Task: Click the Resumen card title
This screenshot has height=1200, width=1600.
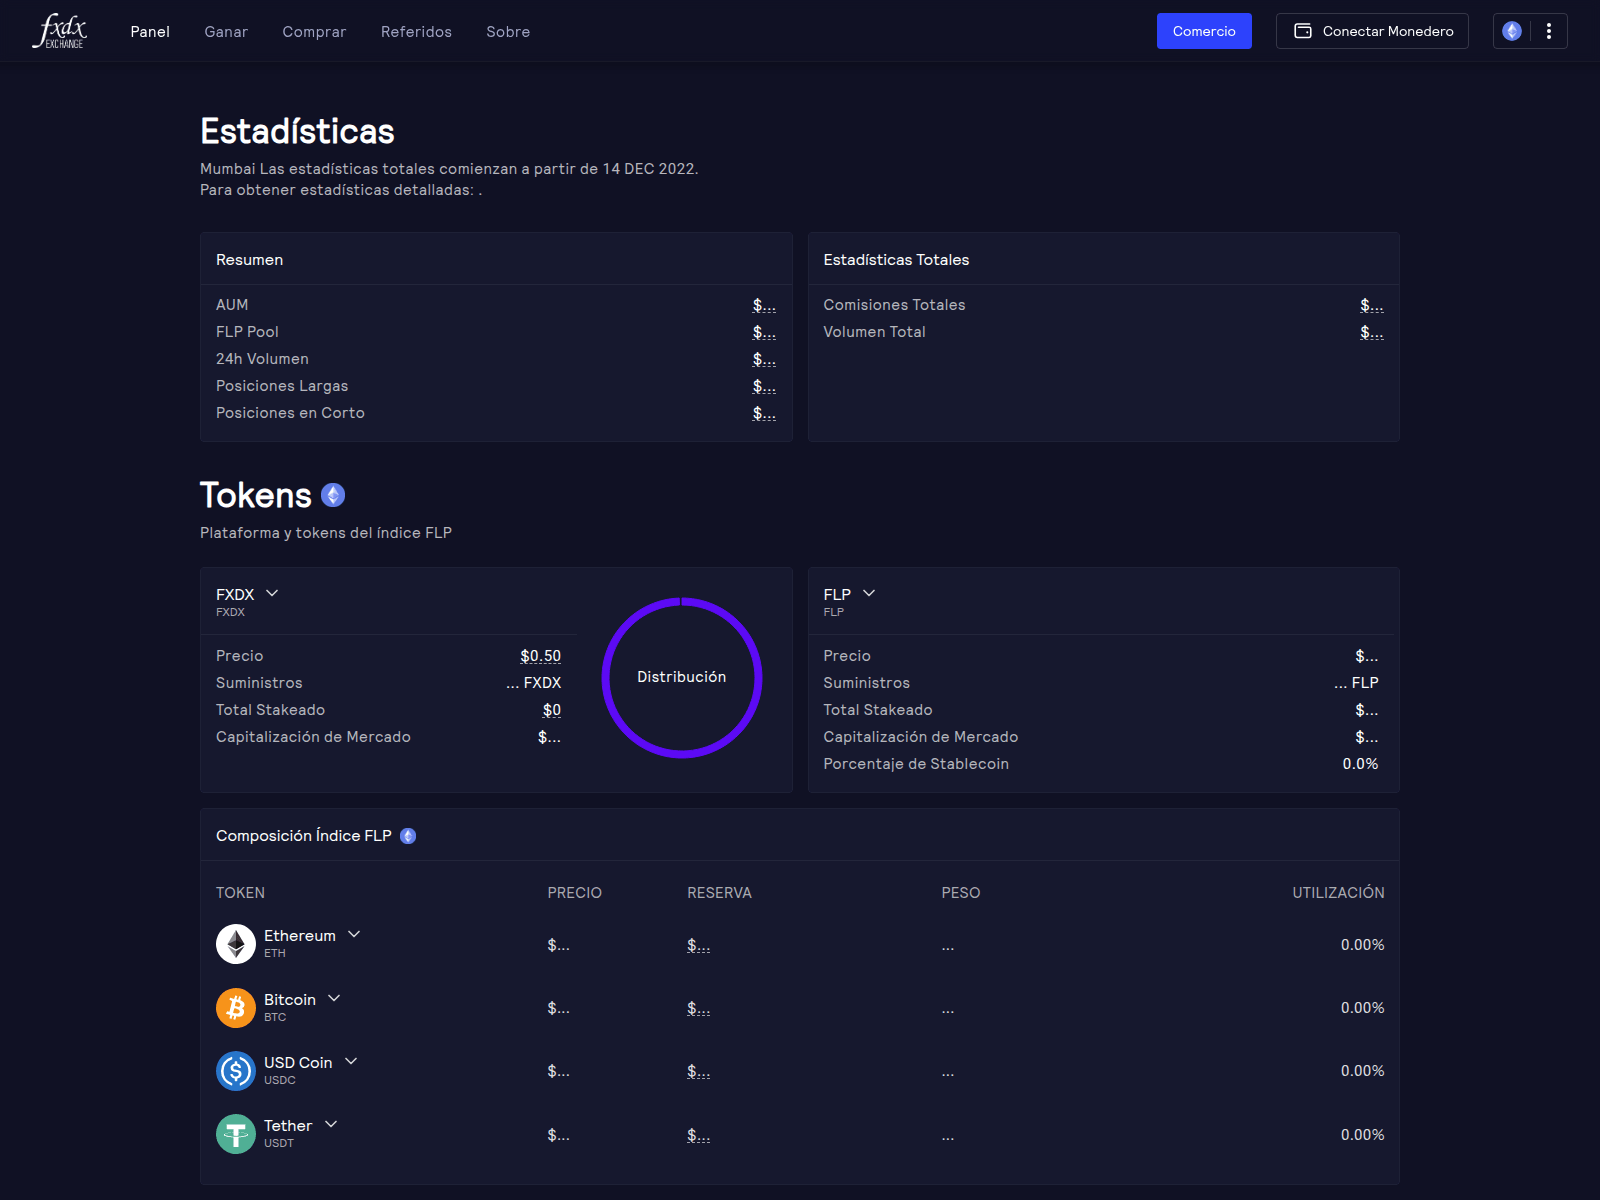Action: (x=249, y=260)
